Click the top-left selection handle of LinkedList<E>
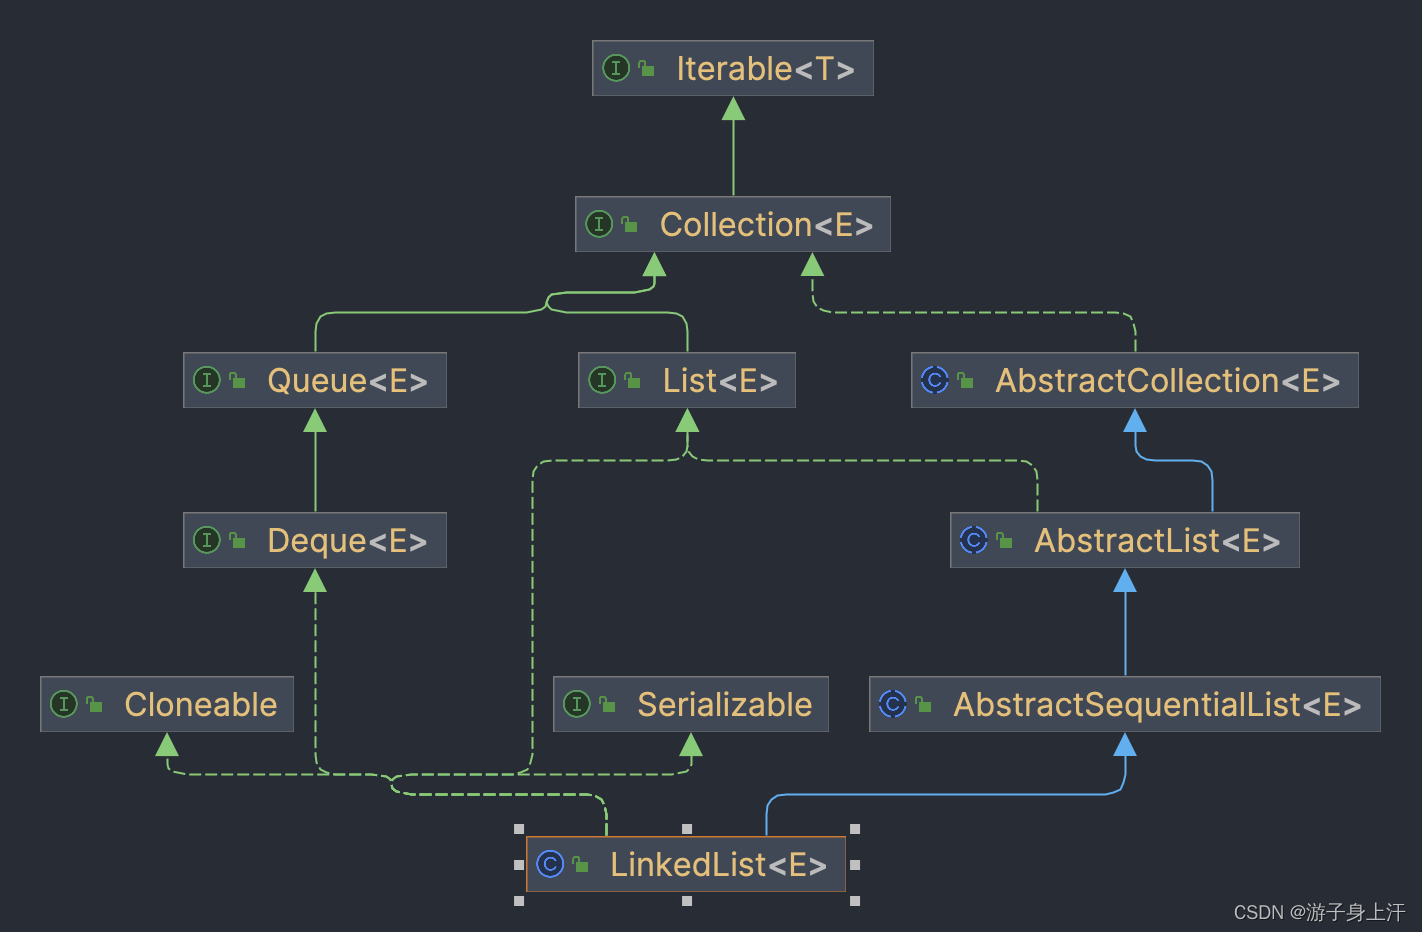The width and height of the screenshot is (1422, 932). [519, 829]
